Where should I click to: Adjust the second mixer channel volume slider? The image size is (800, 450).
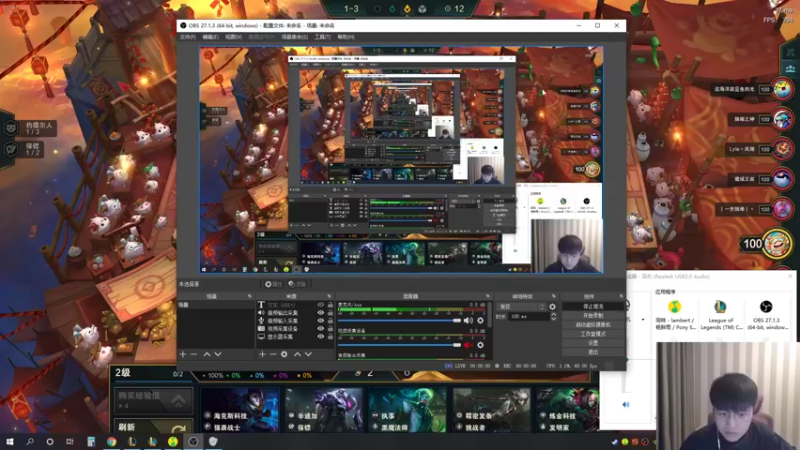tap(399, 345)
